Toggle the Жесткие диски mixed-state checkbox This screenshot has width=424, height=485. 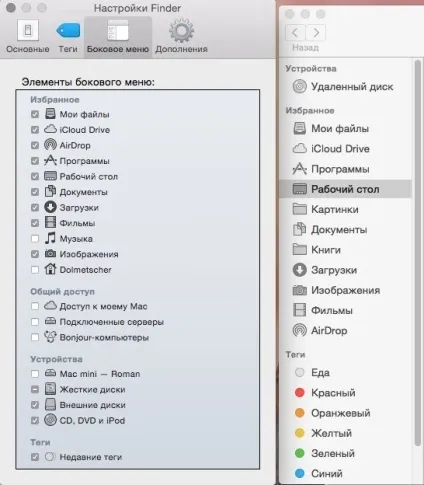click(35, 389)
